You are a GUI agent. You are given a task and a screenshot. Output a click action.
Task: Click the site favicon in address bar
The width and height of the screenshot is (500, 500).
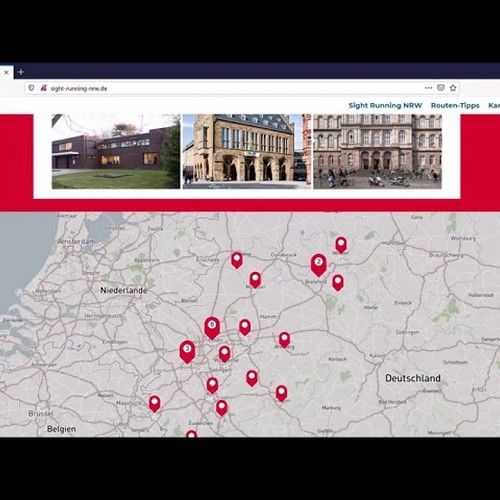click(43, 88)
